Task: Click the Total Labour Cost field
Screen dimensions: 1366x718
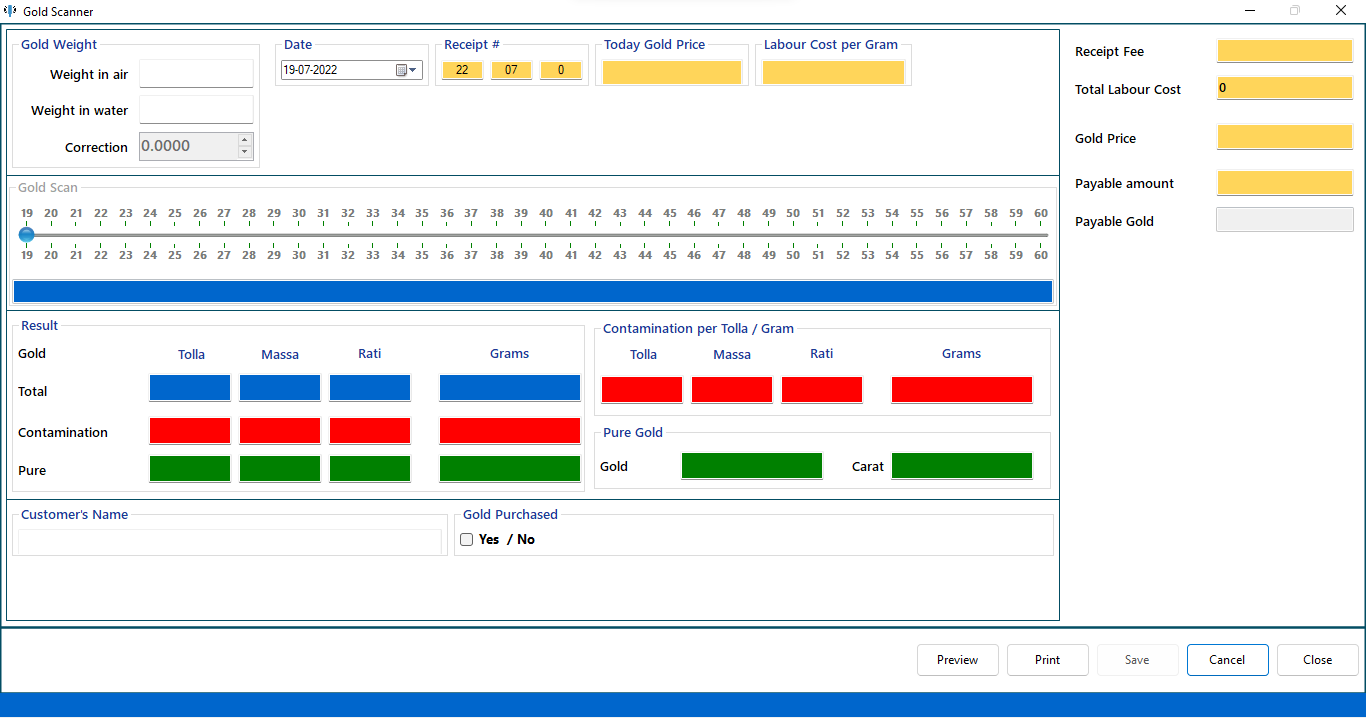Action: pyautogui.click(x=1284, y=88)
